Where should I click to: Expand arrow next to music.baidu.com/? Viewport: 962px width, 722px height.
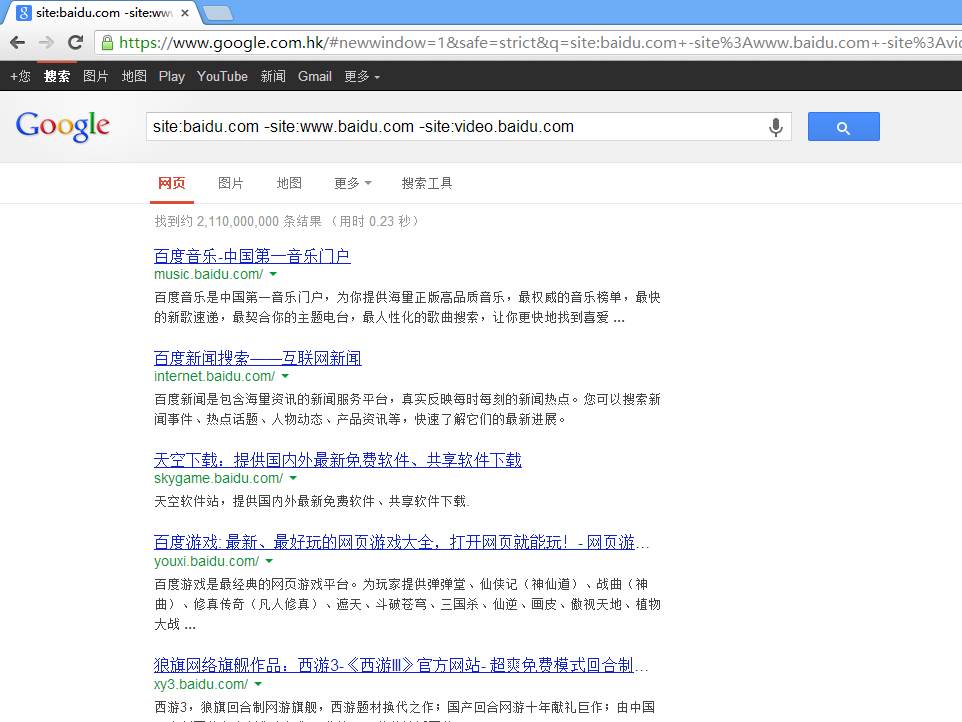[x=273, y=274]
